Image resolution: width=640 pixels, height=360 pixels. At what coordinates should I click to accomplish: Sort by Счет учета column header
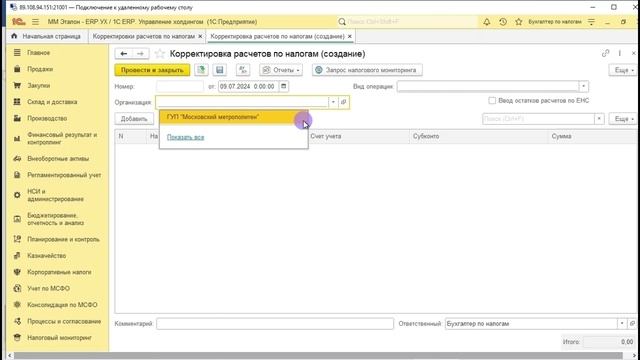(358, 136)
